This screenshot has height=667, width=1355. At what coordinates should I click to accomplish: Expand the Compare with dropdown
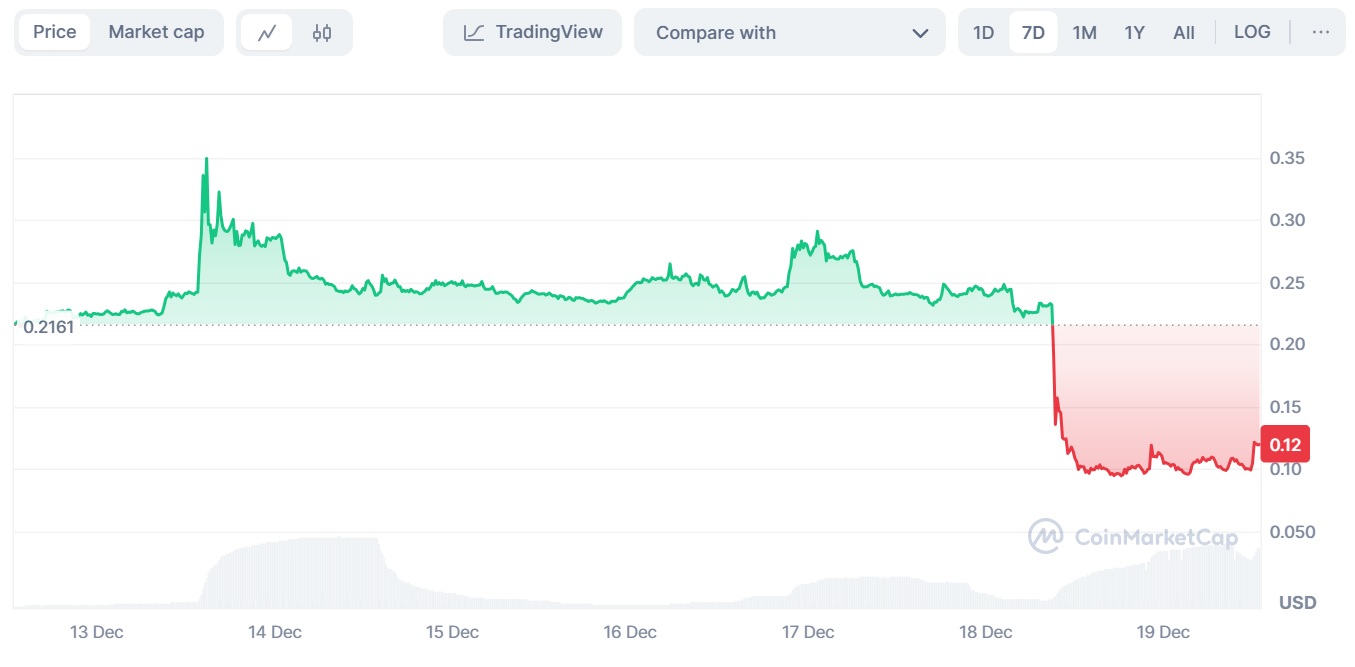(790, 33)
